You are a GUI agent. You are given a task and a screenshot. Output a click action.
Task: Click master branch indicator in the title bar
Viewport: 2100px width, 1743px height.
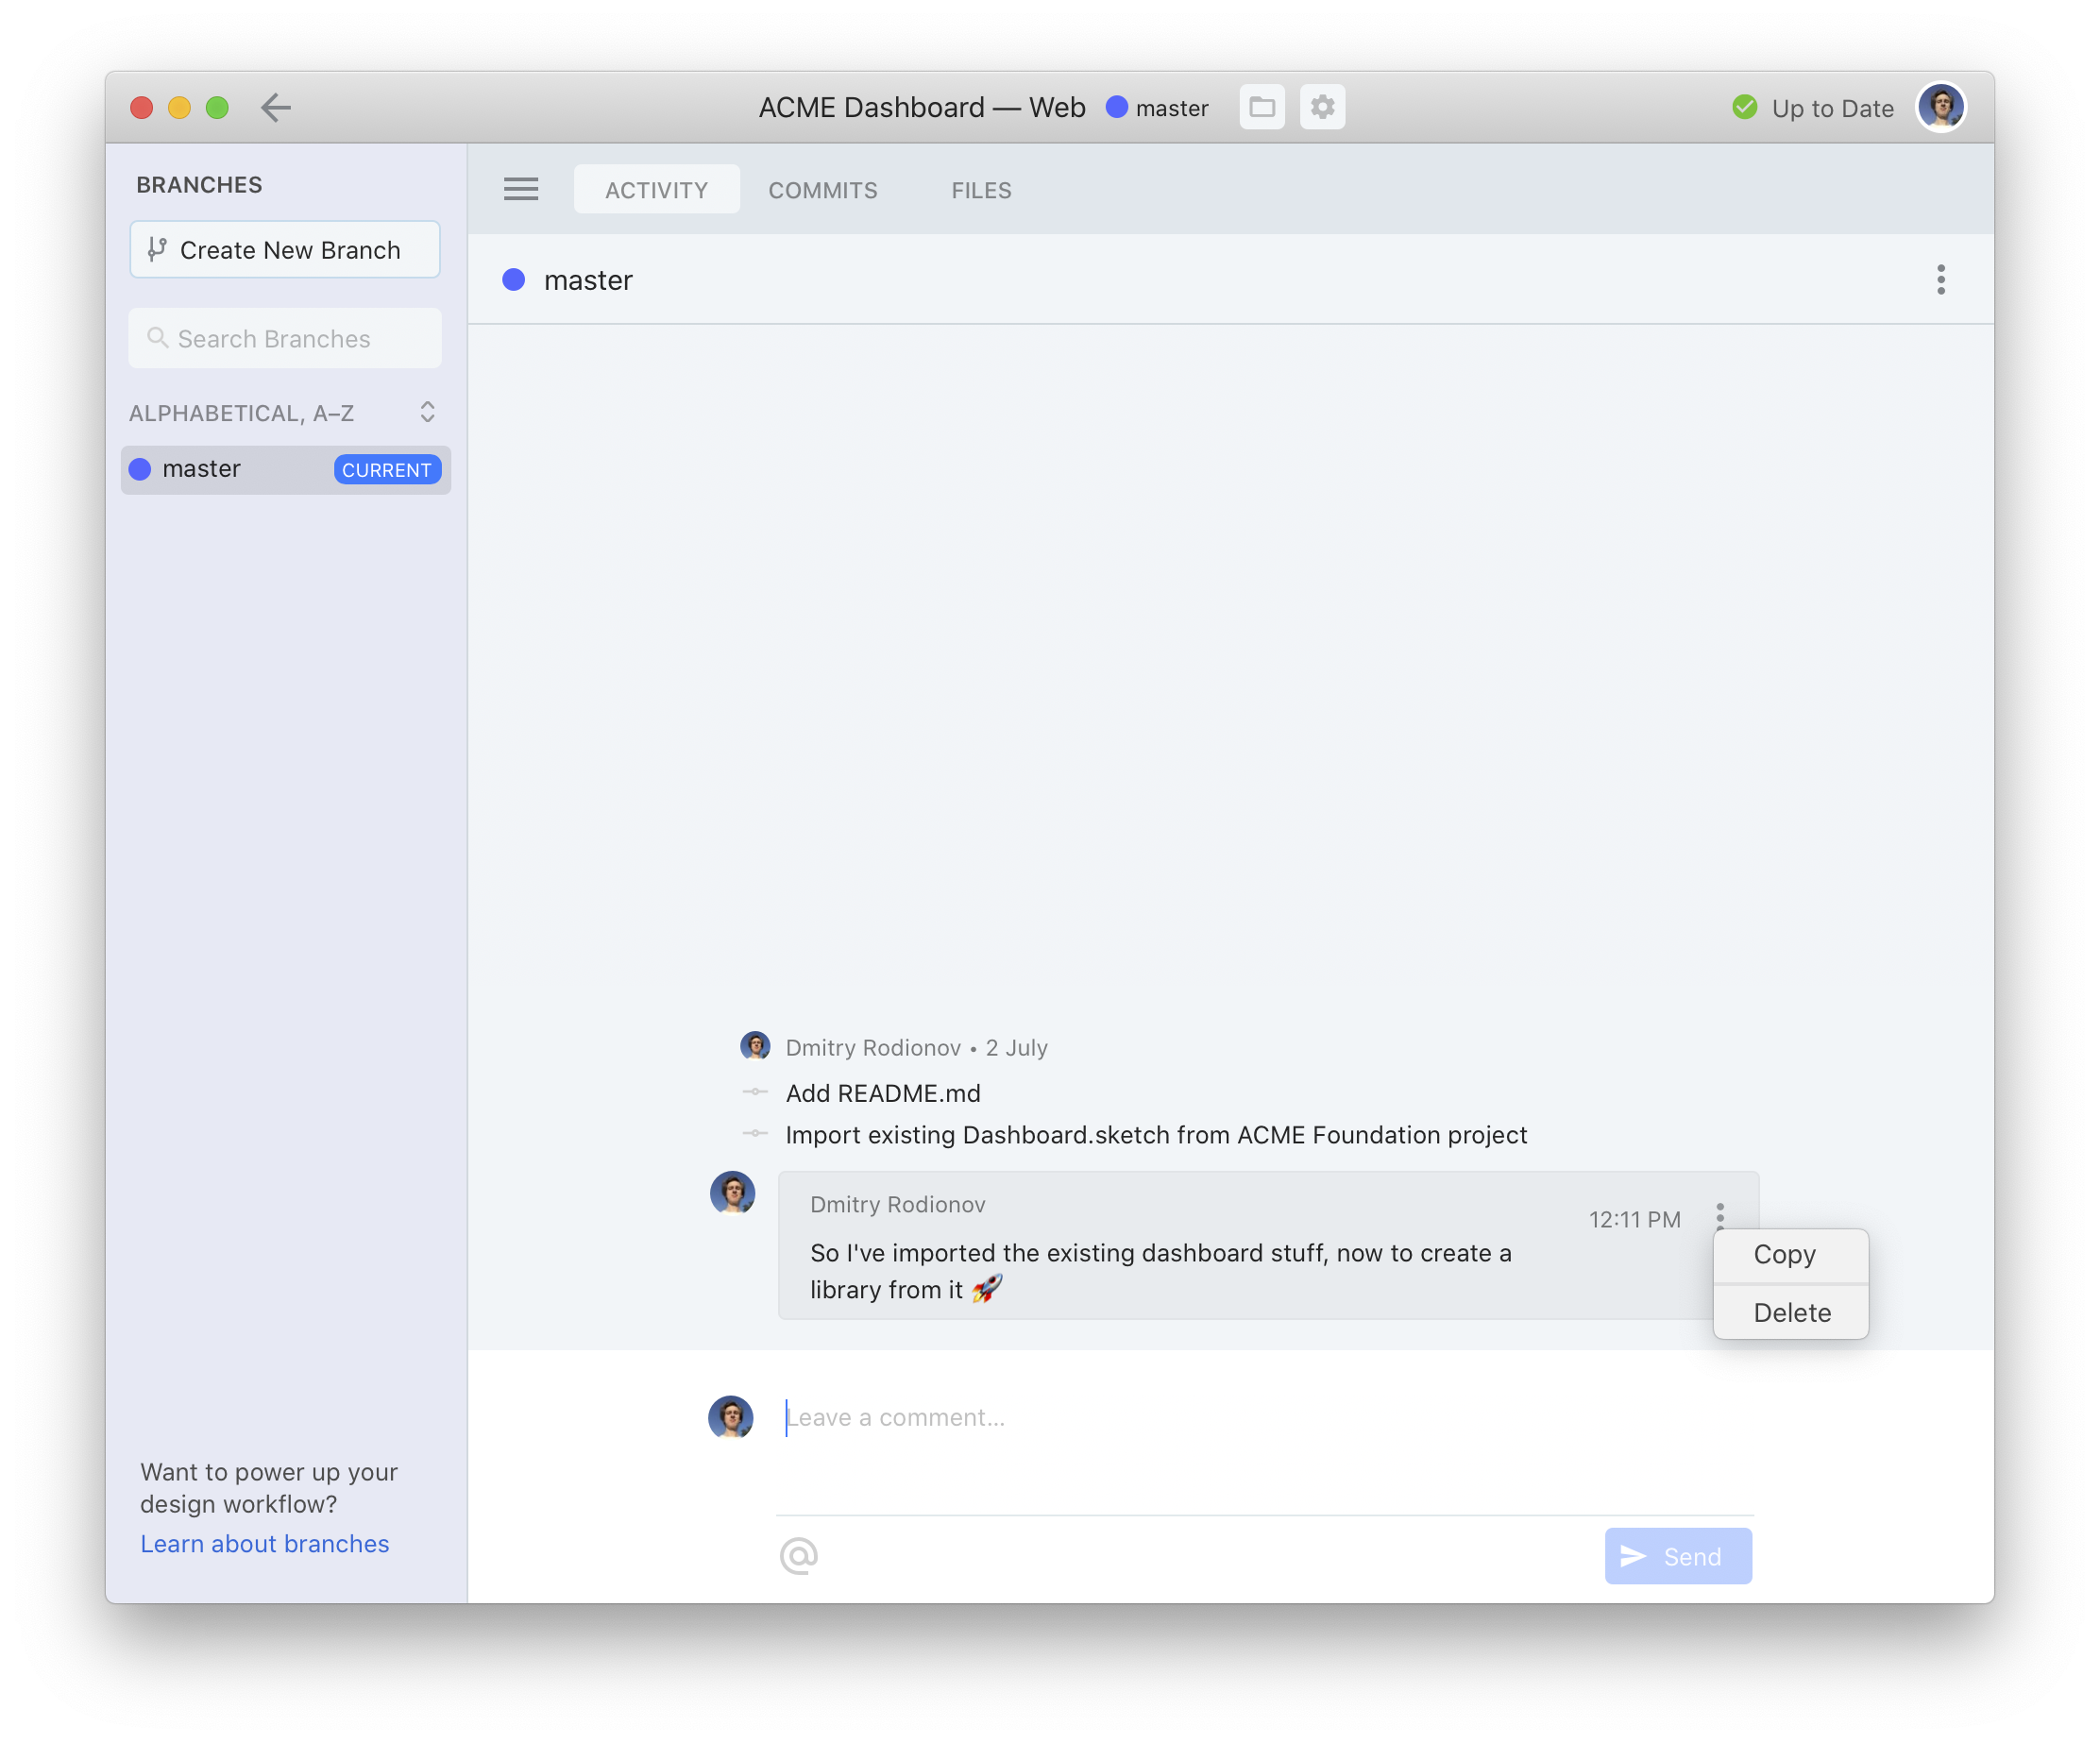coord(1157,107)
